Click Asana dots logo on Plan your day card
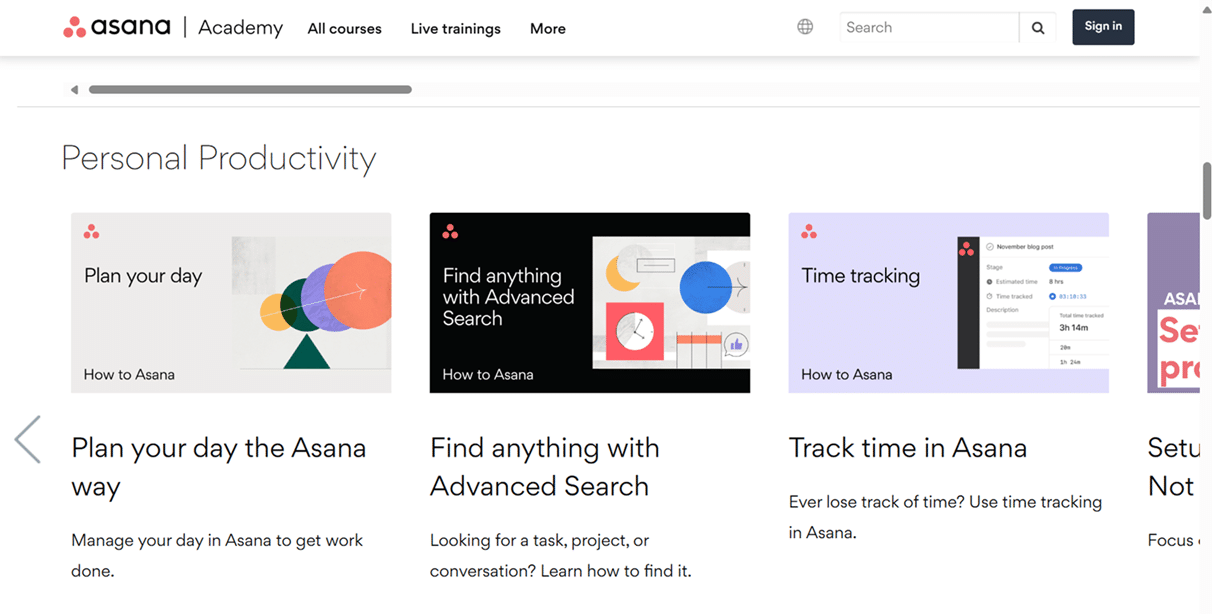 point(91,232)
